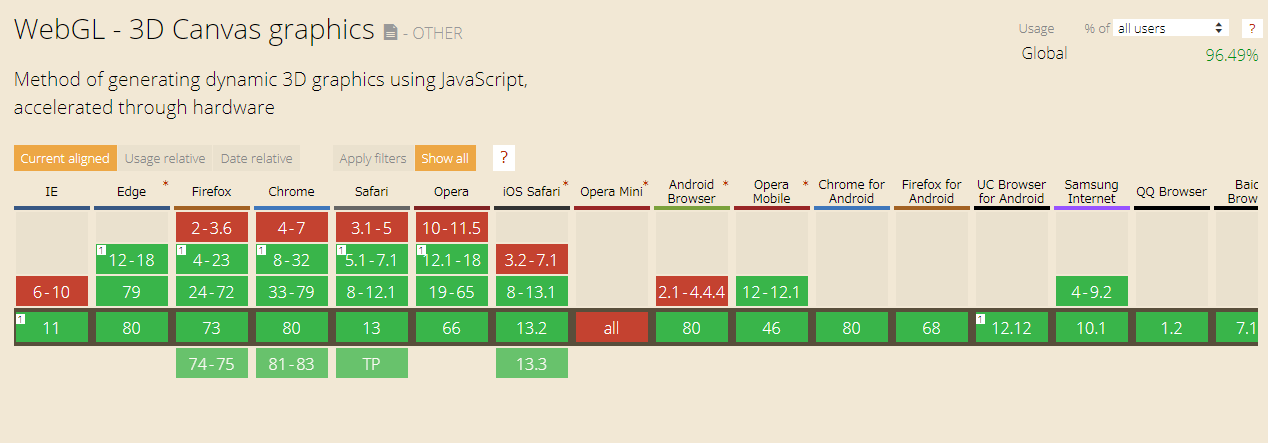
Task: Select Safari 13 current version cell
Action: coord(371,327)
